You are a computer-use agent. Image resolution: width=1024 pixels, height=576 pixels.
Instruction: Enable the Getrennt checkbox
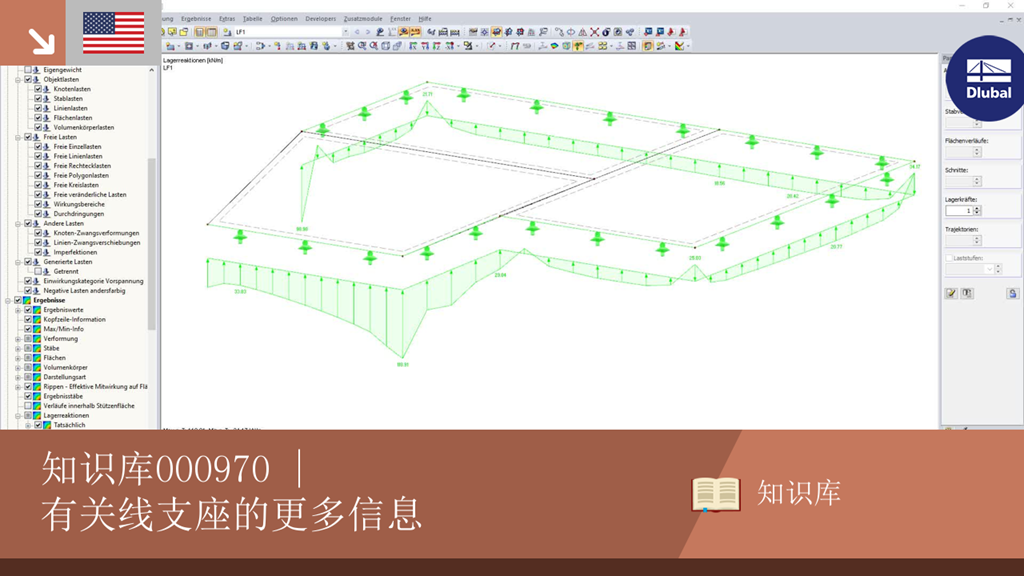(x=38, y=271)
